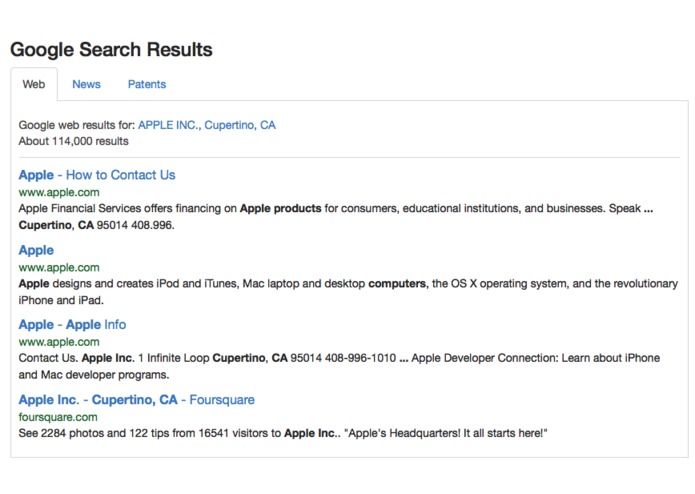Open the 'APPLE INC., Cupertino, CA' query link

pyautogui.click(x=207, y=125)
